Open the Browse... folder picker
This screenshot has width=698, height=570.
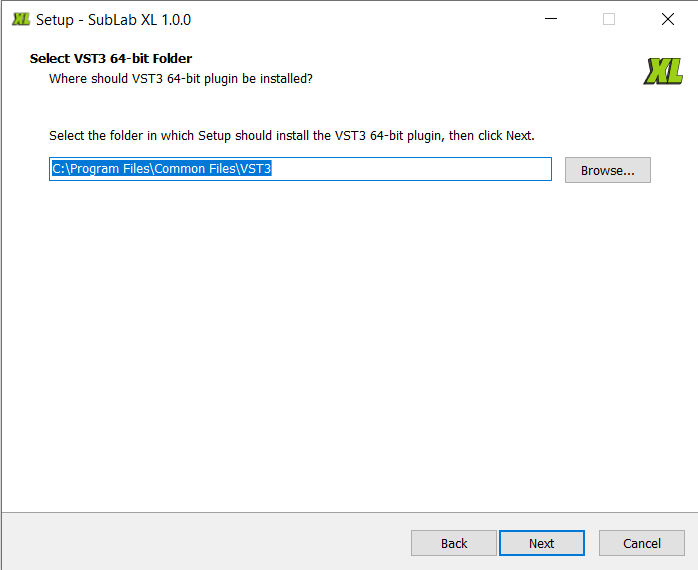607,170
